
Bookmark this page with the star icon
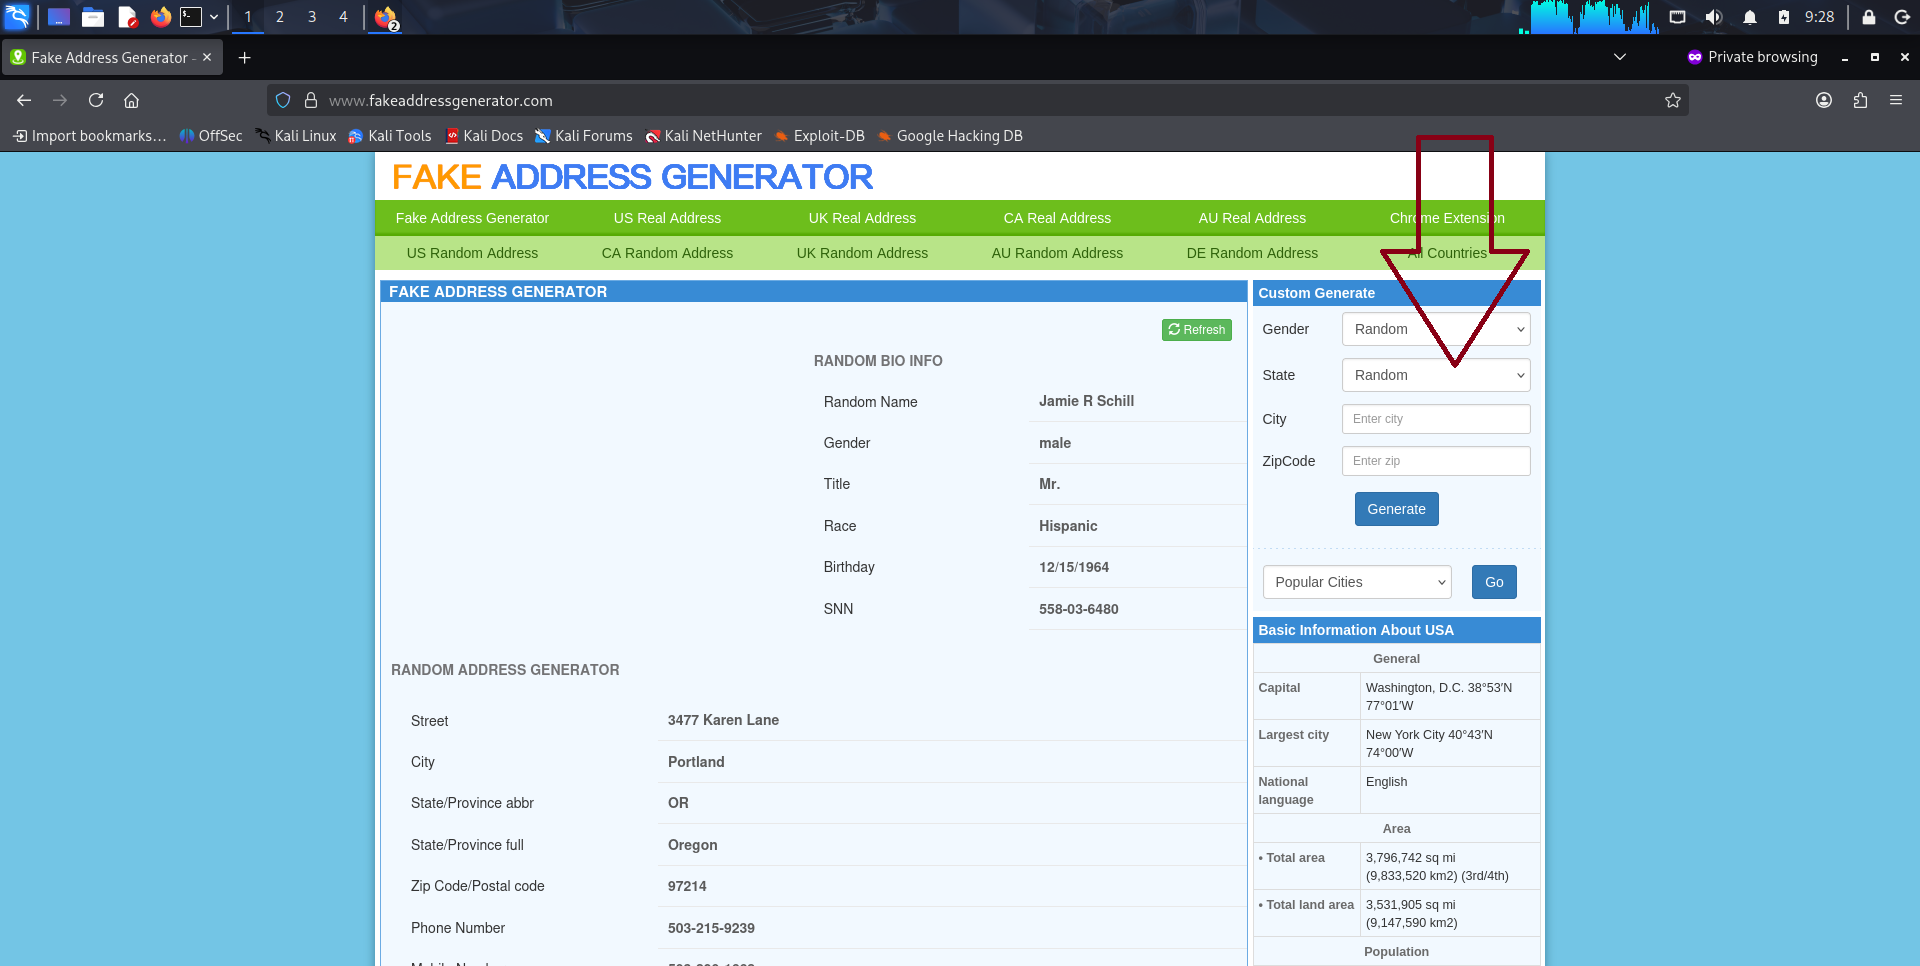click(x=1673, y=100)
